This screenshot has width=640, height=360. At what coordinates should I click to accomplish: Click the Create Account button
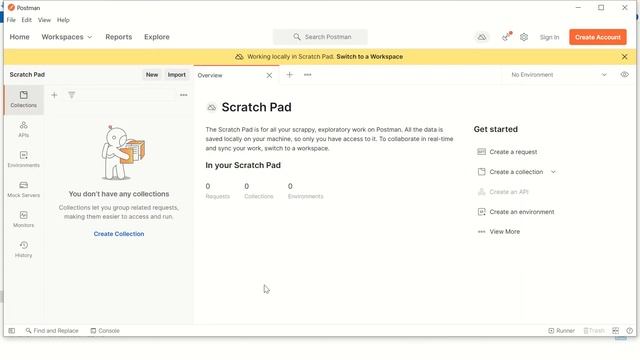tap(598, 37)
